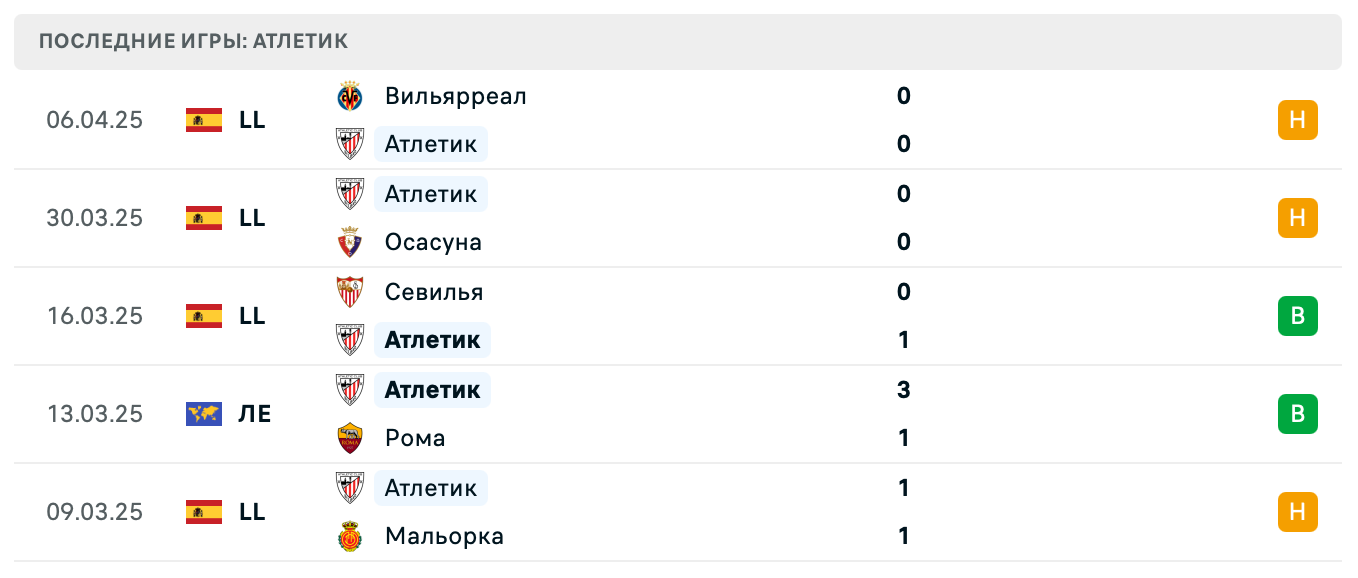Click the 'Последние игры: Атлетик' header
This screenshot has height=578, width=1358.
pyautogui.click(x=193, y=41)
